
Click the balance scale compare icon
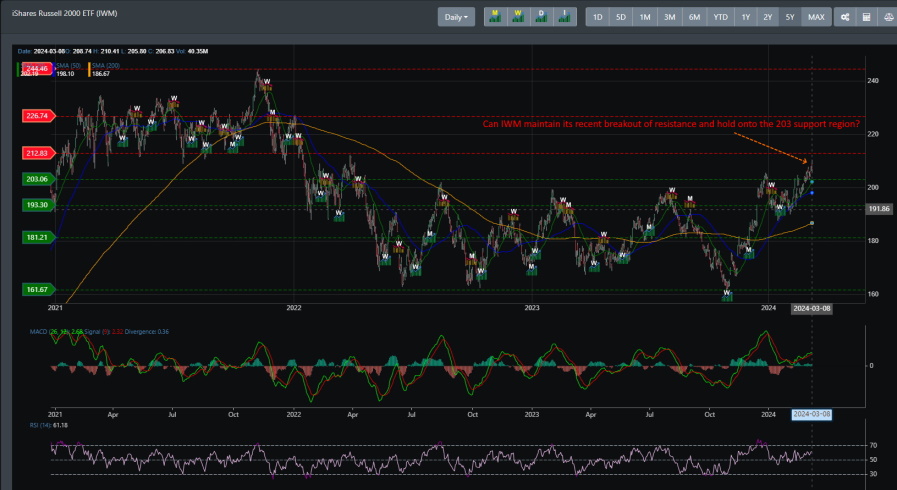click(888, 17)
